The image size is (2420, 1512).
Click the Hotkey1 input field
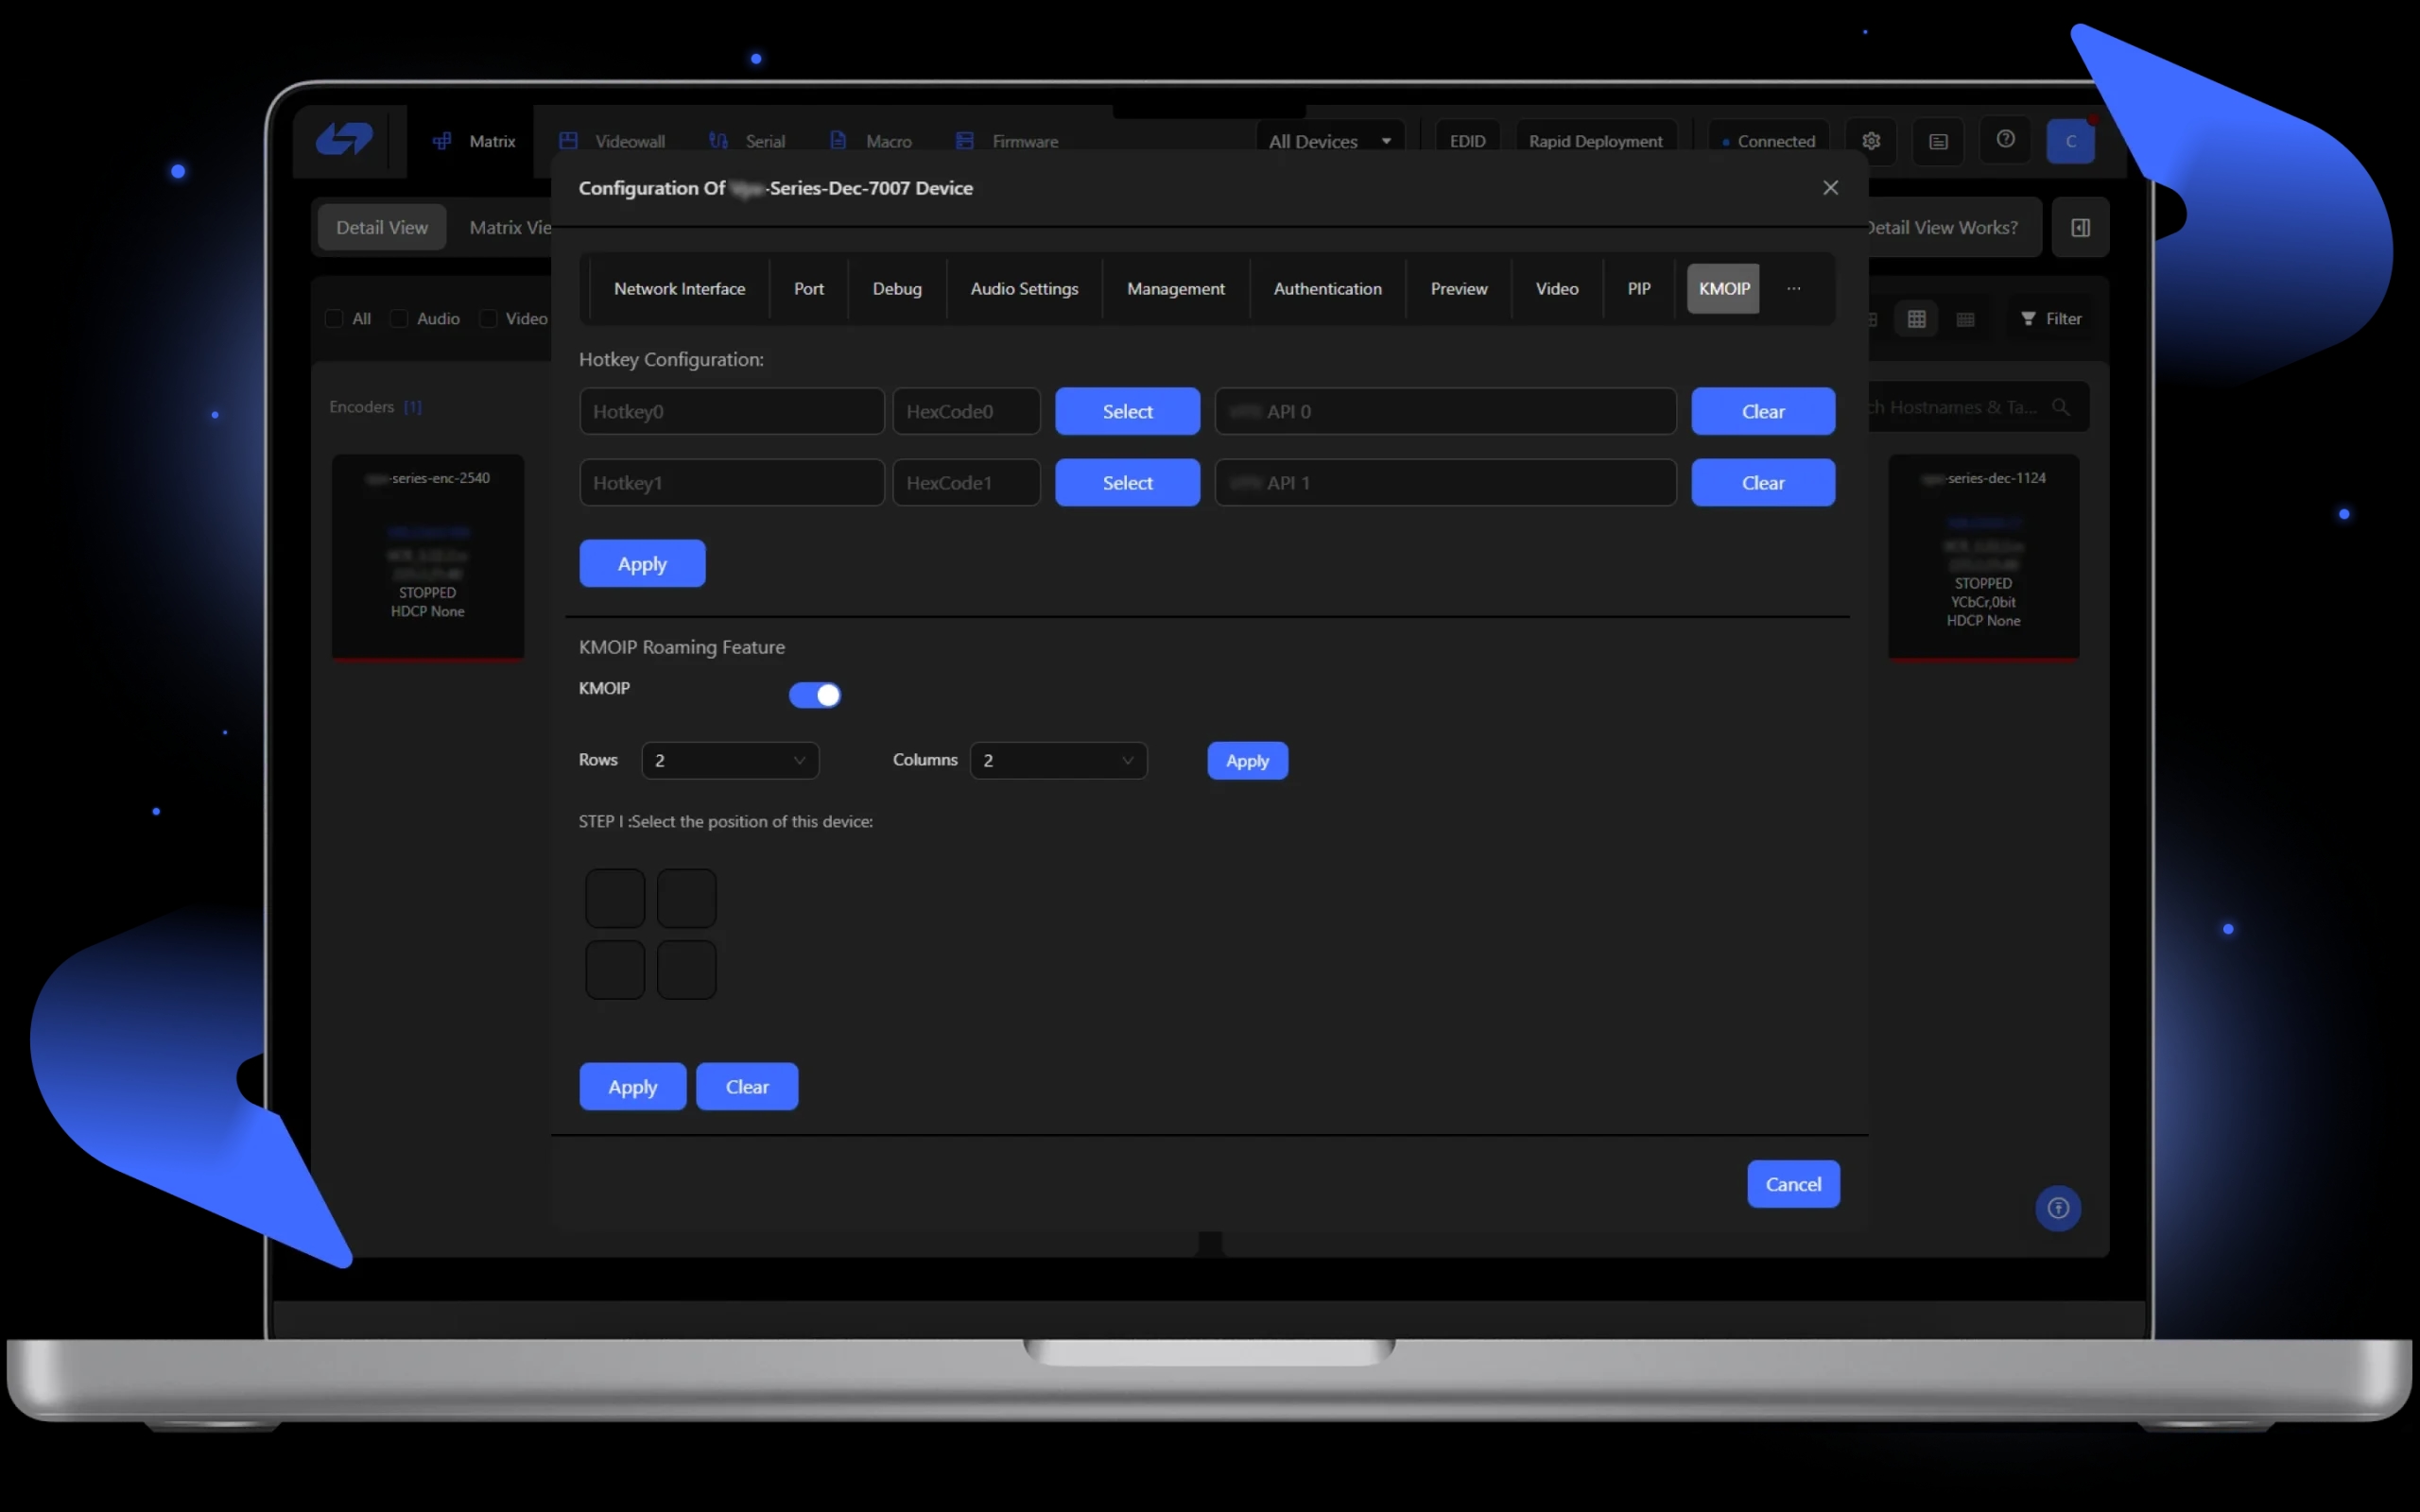[x=731, y=483]
